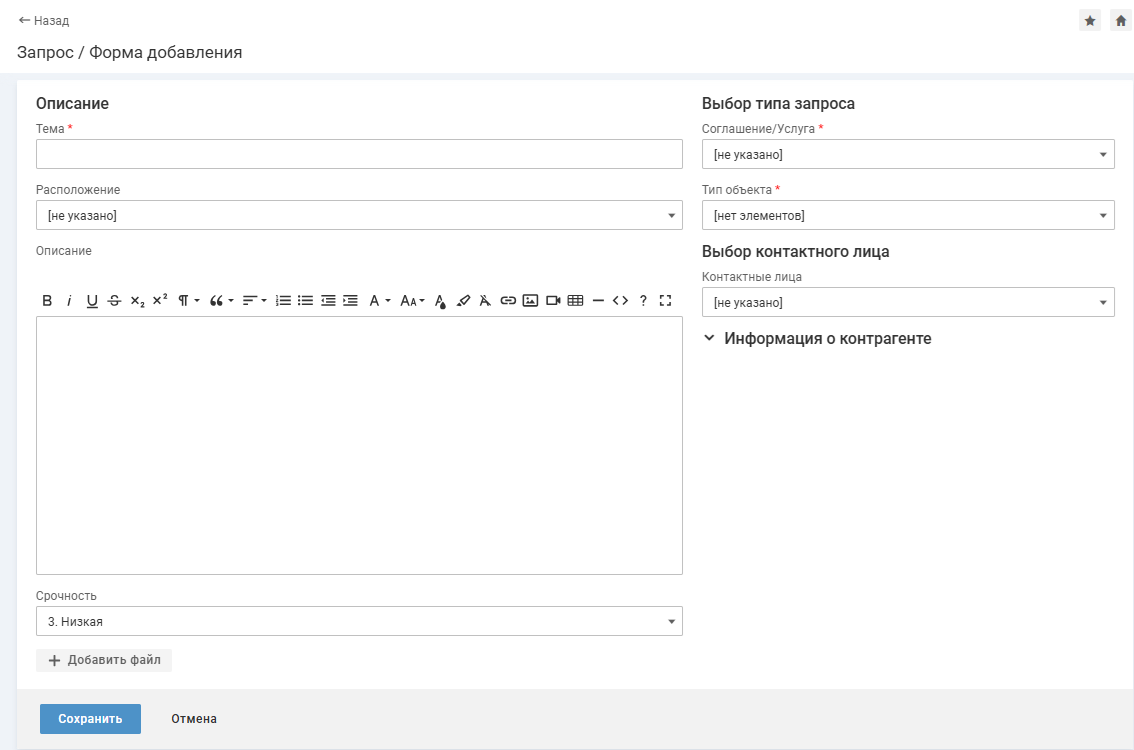Click into the Тема input field
Image resolution: width=1134 pixels, height=750 pixels.
pyautogui.click(x=359, y=154)
